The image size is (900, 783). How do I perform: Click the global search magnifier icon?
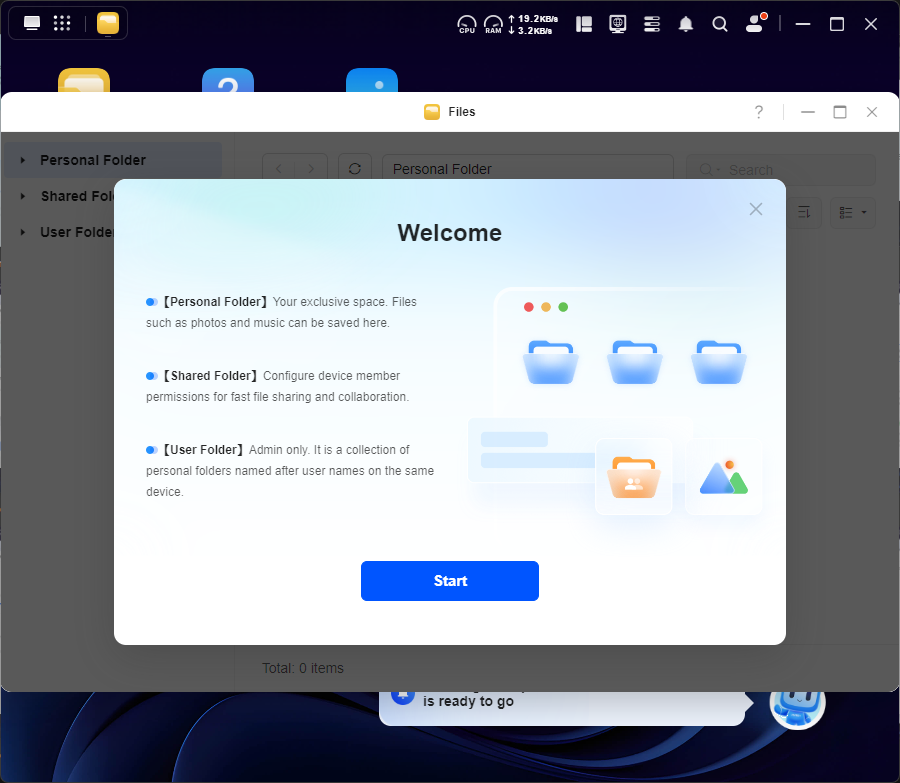pos(720,24)
